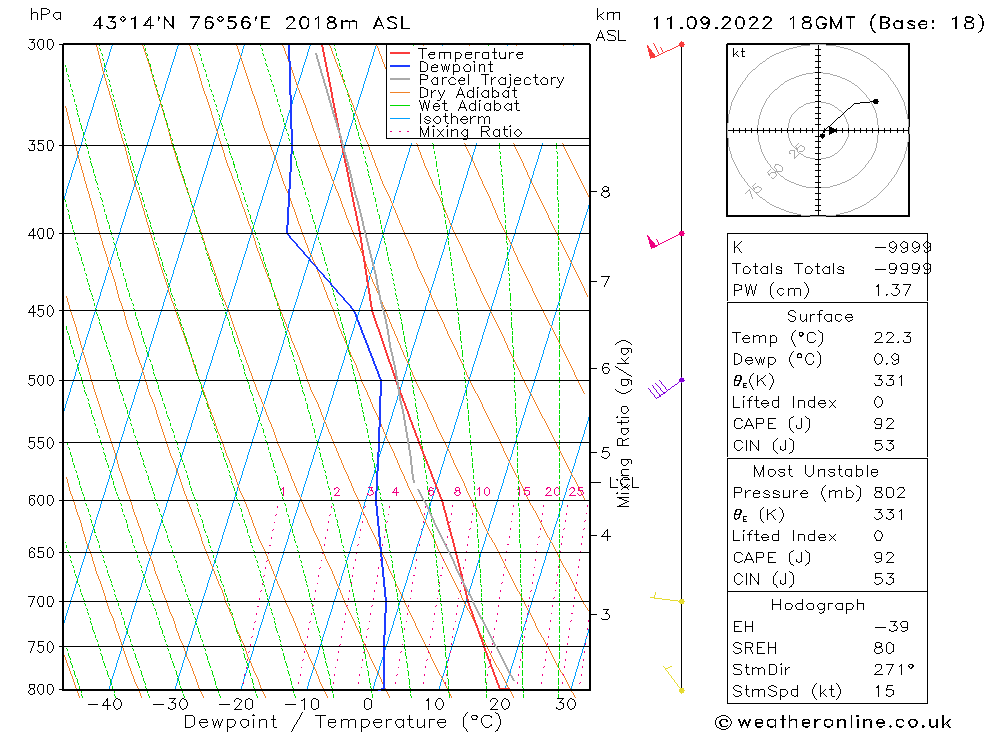Viewport: 1000px width, 733px height.
Task: Click the 700 pressure level label
Action: pos(41,602)
